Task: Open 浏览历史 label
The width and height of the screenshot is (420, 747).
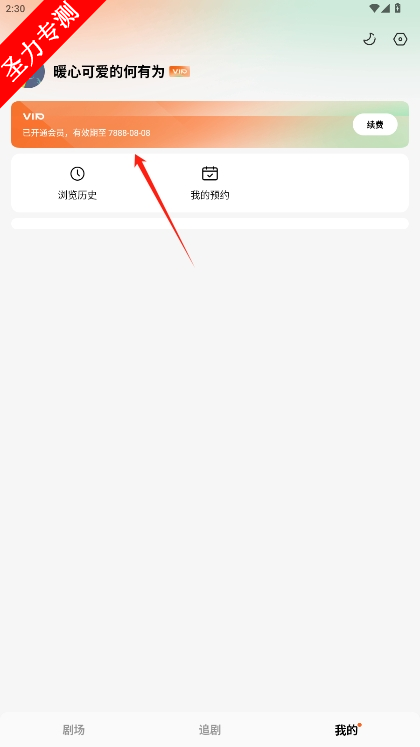Action: pos(77,195)
